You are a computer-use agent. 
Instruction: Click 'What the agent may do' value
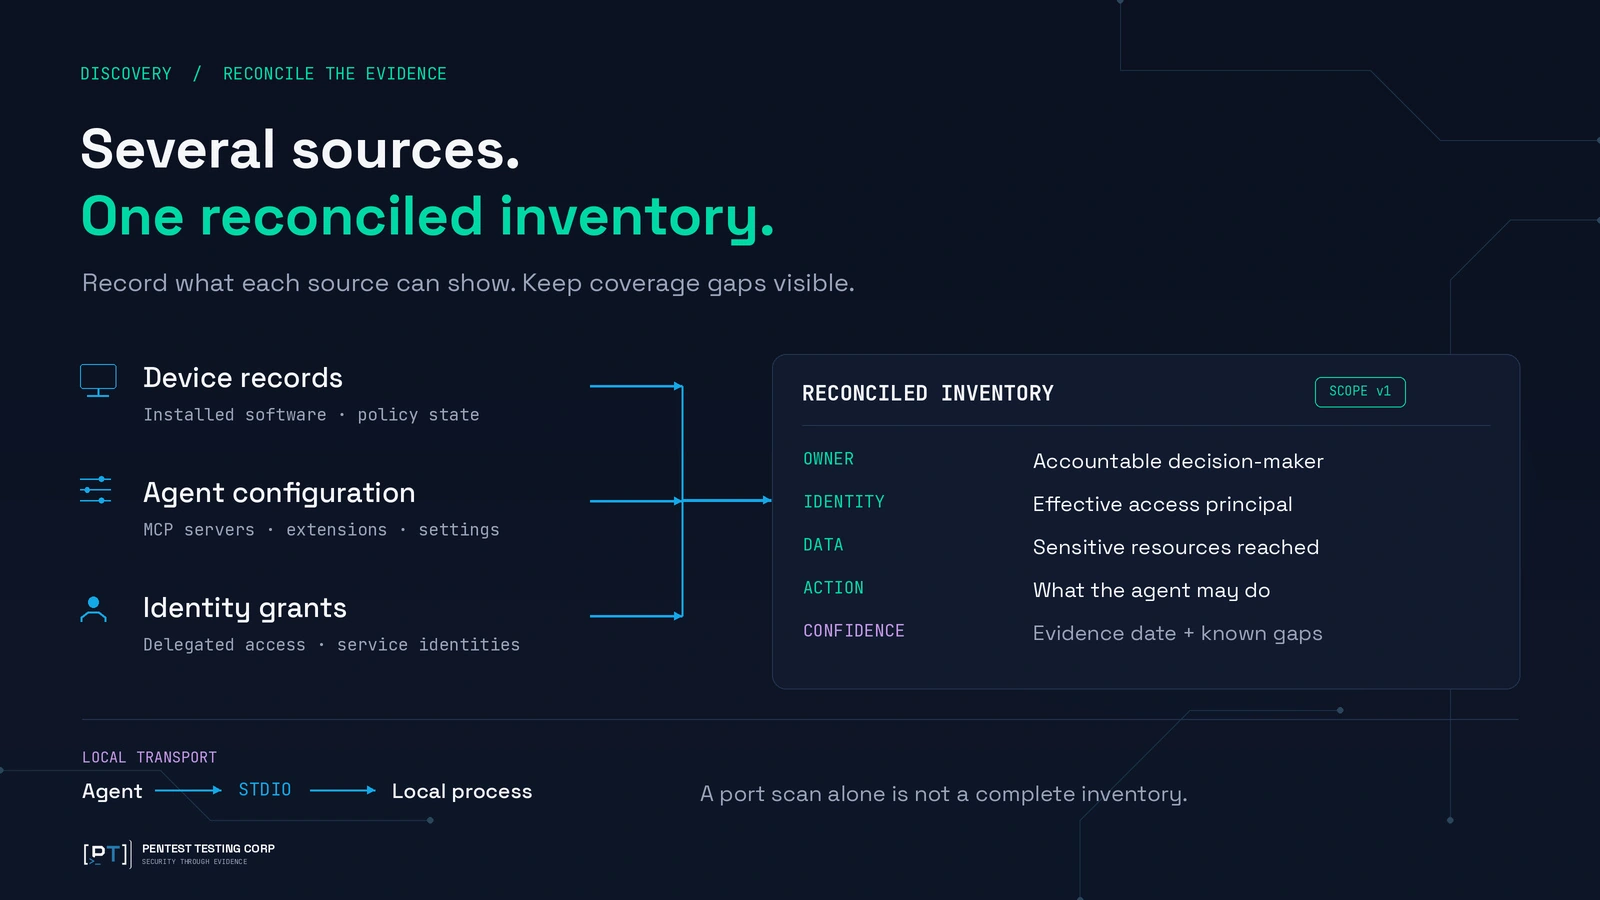click(1152, 590)
